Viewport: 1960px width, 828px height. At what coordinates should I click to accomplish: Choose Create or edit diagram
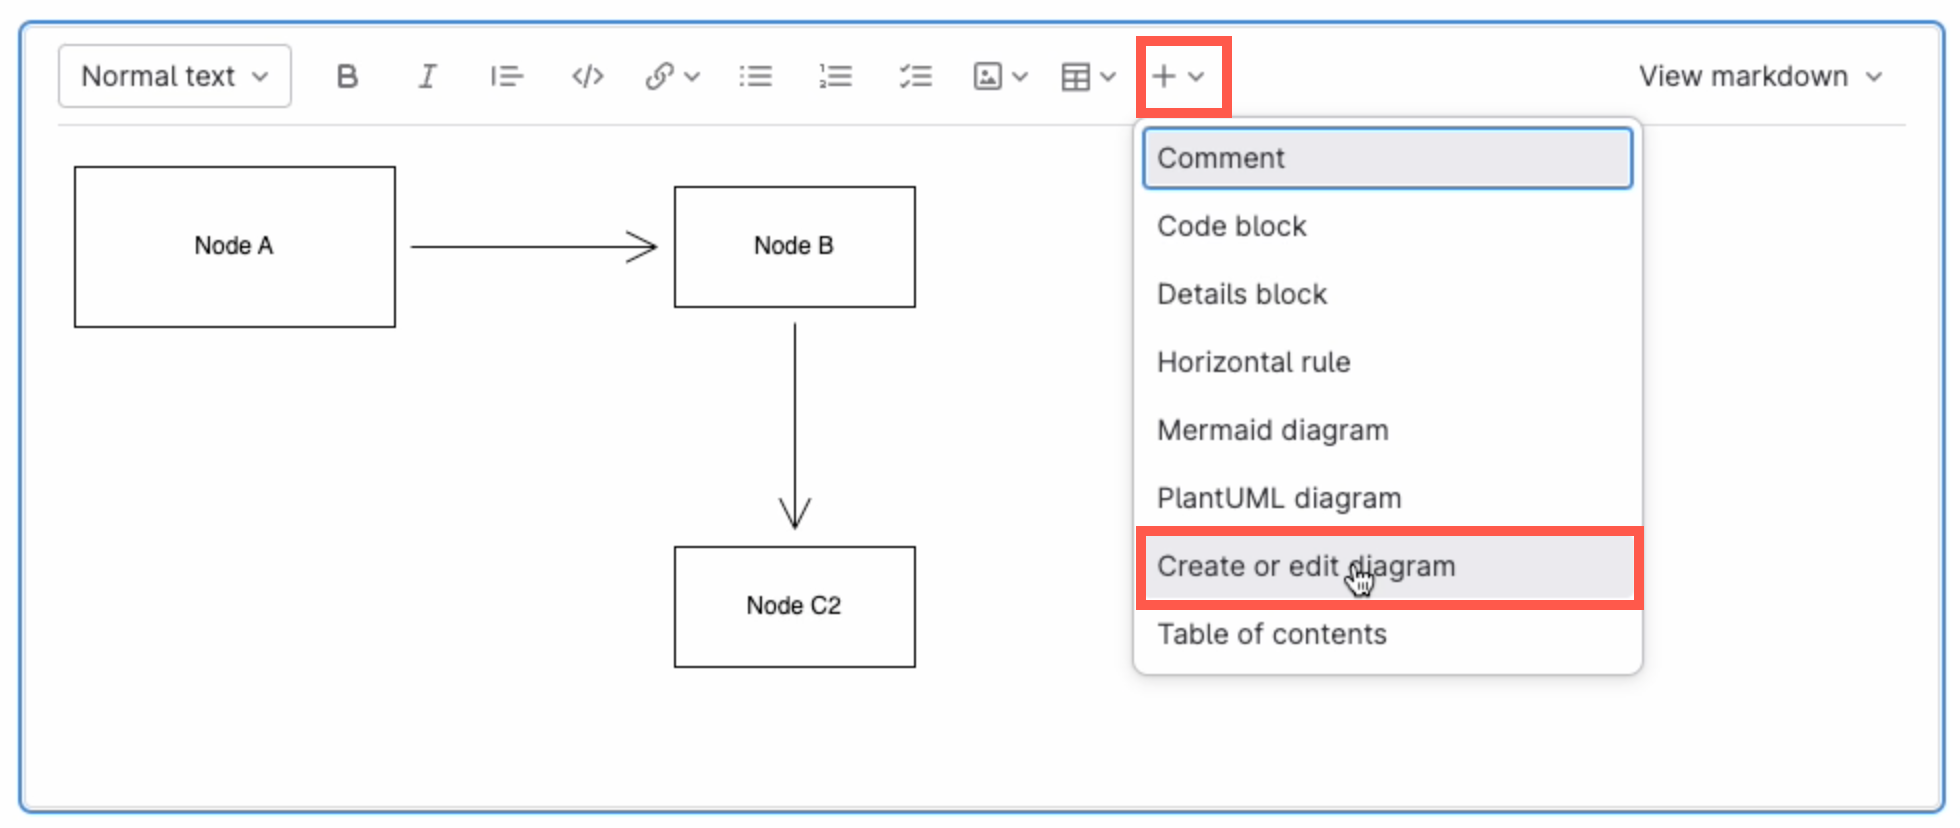[x=1305, y=566]
